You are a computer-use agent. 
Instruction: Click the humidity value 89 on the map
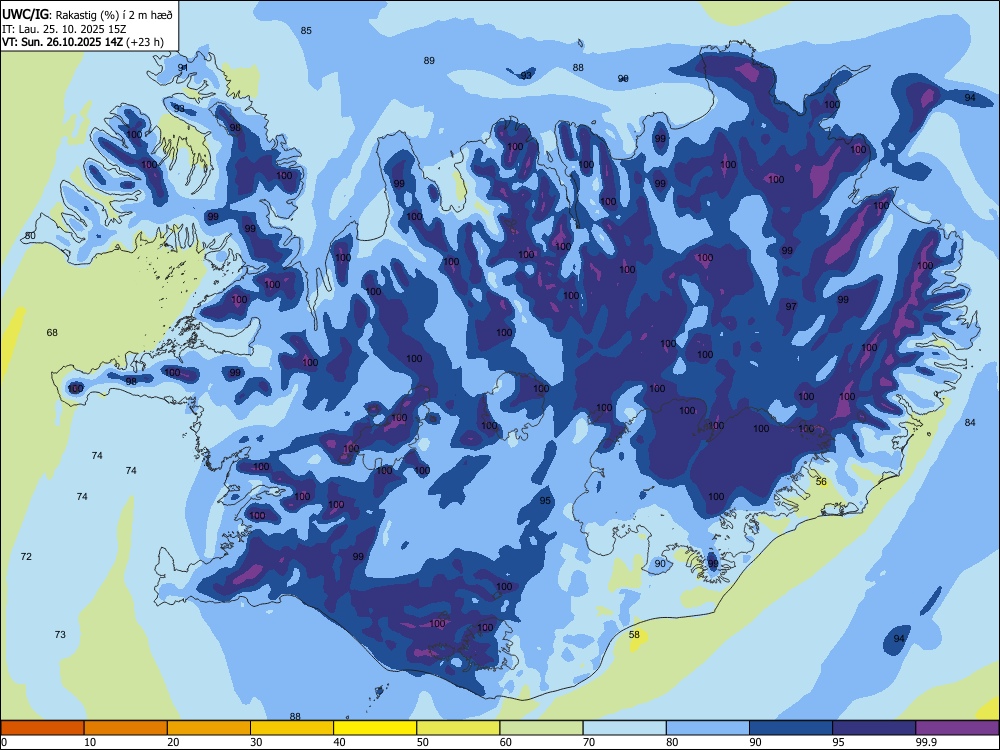(429, 61)
